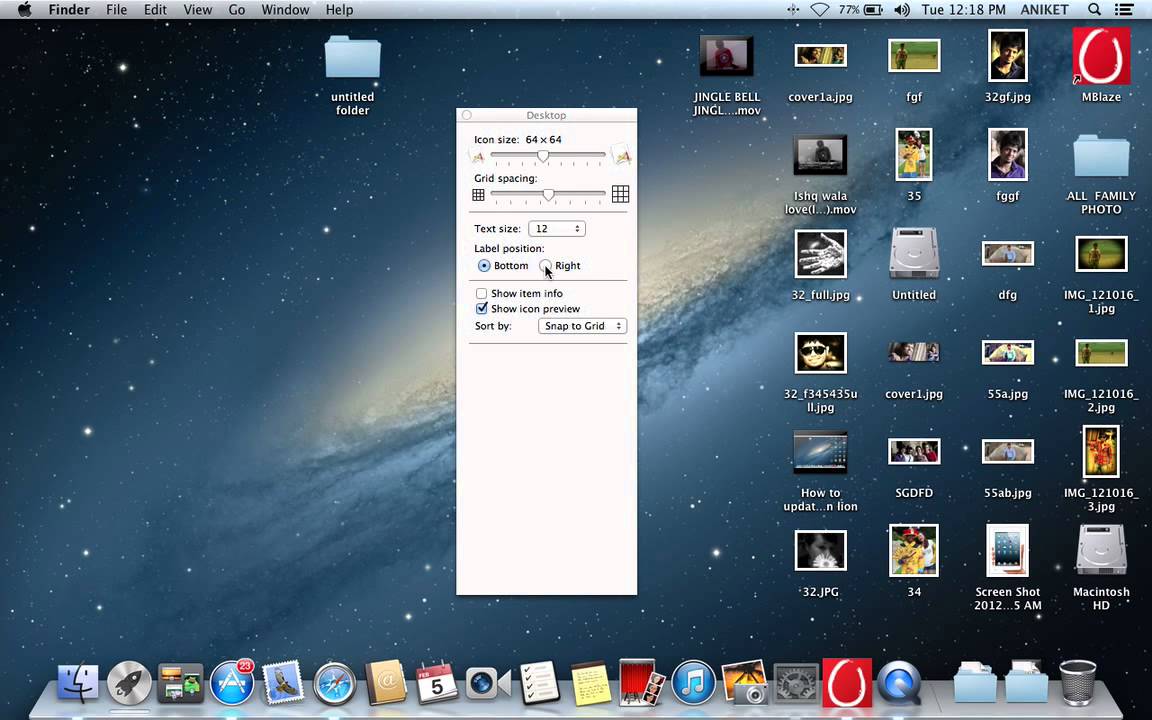Launch Safari from the Dock
Viewport: 1152px width, 720px height.
coord(334,684)
